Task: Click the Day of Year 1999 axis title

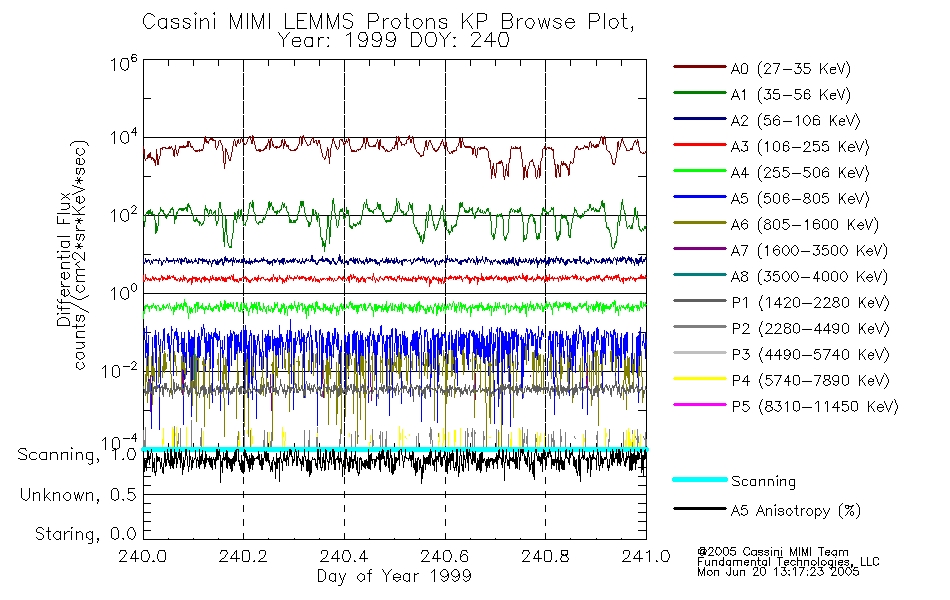Action: tap(394, 576)
